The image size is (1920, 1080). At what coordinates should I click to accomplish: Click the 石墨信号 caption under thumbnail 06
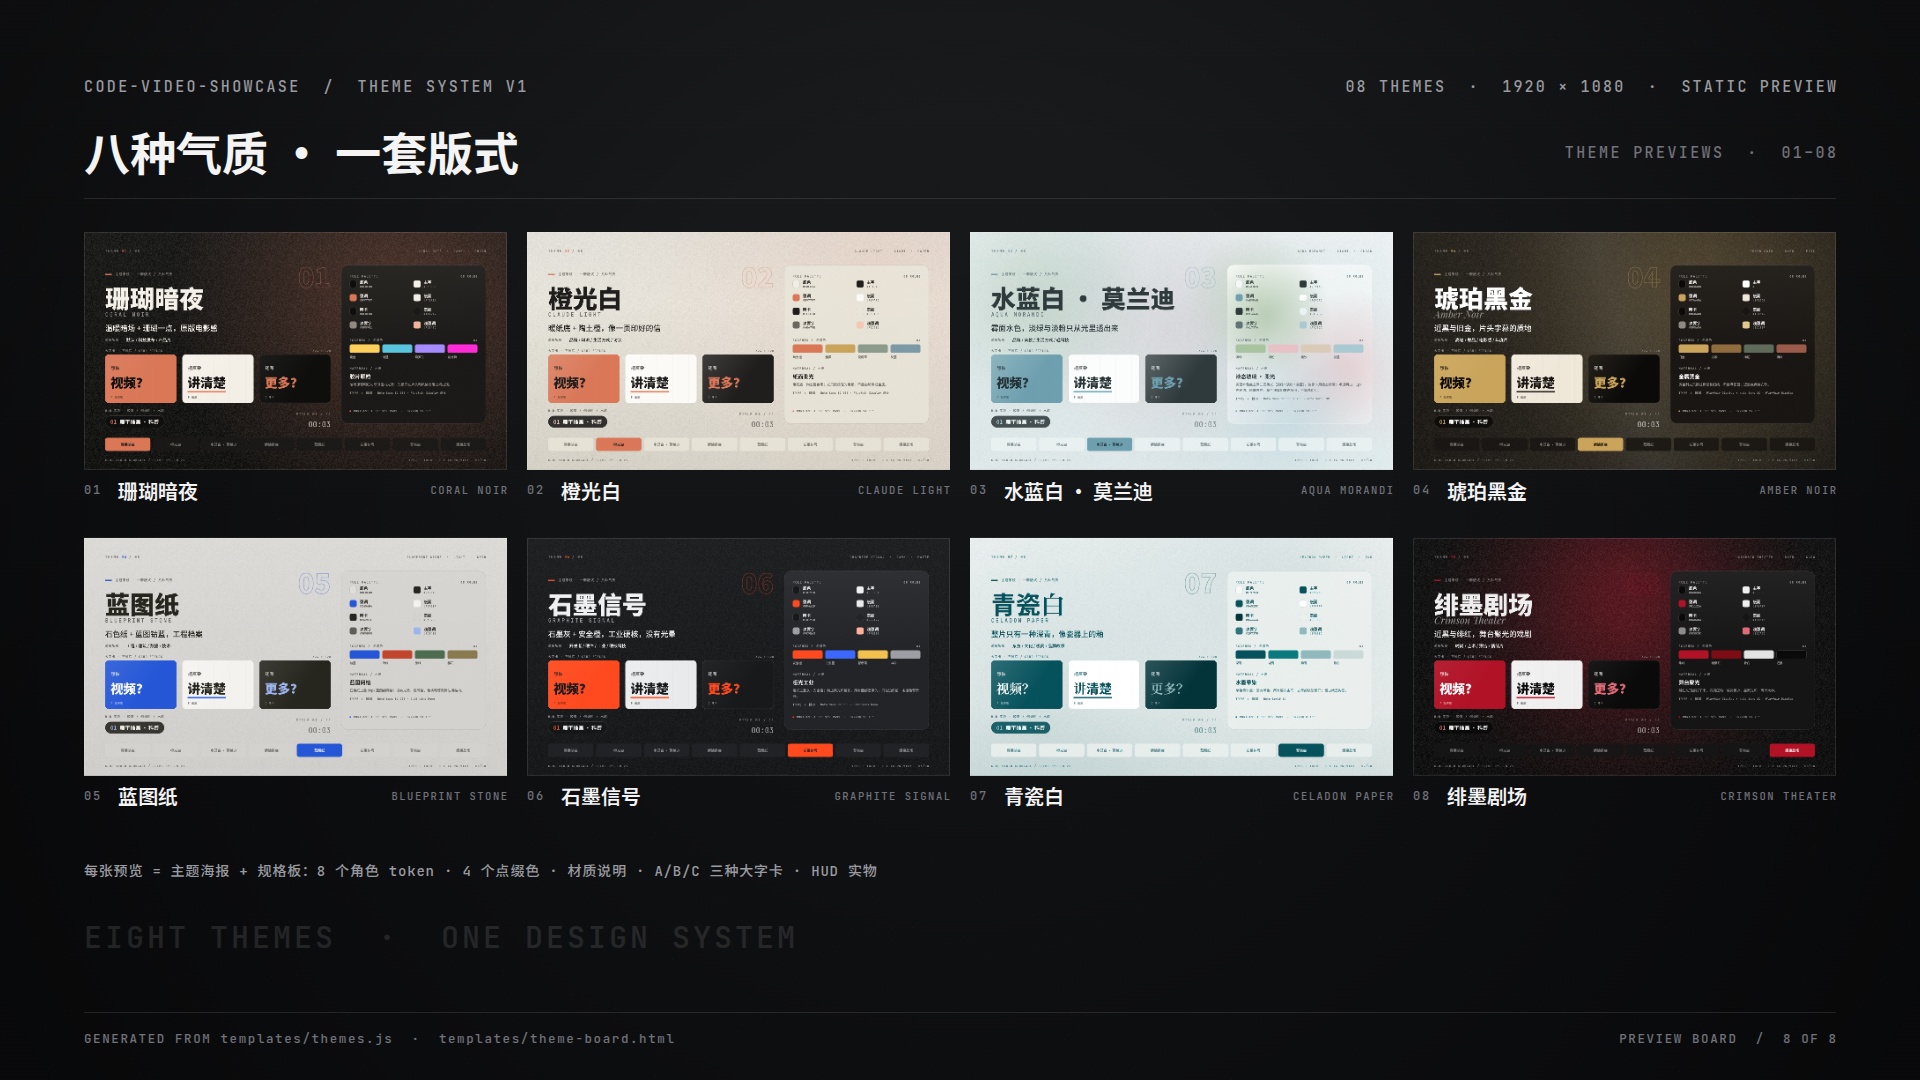coord(601,797)
